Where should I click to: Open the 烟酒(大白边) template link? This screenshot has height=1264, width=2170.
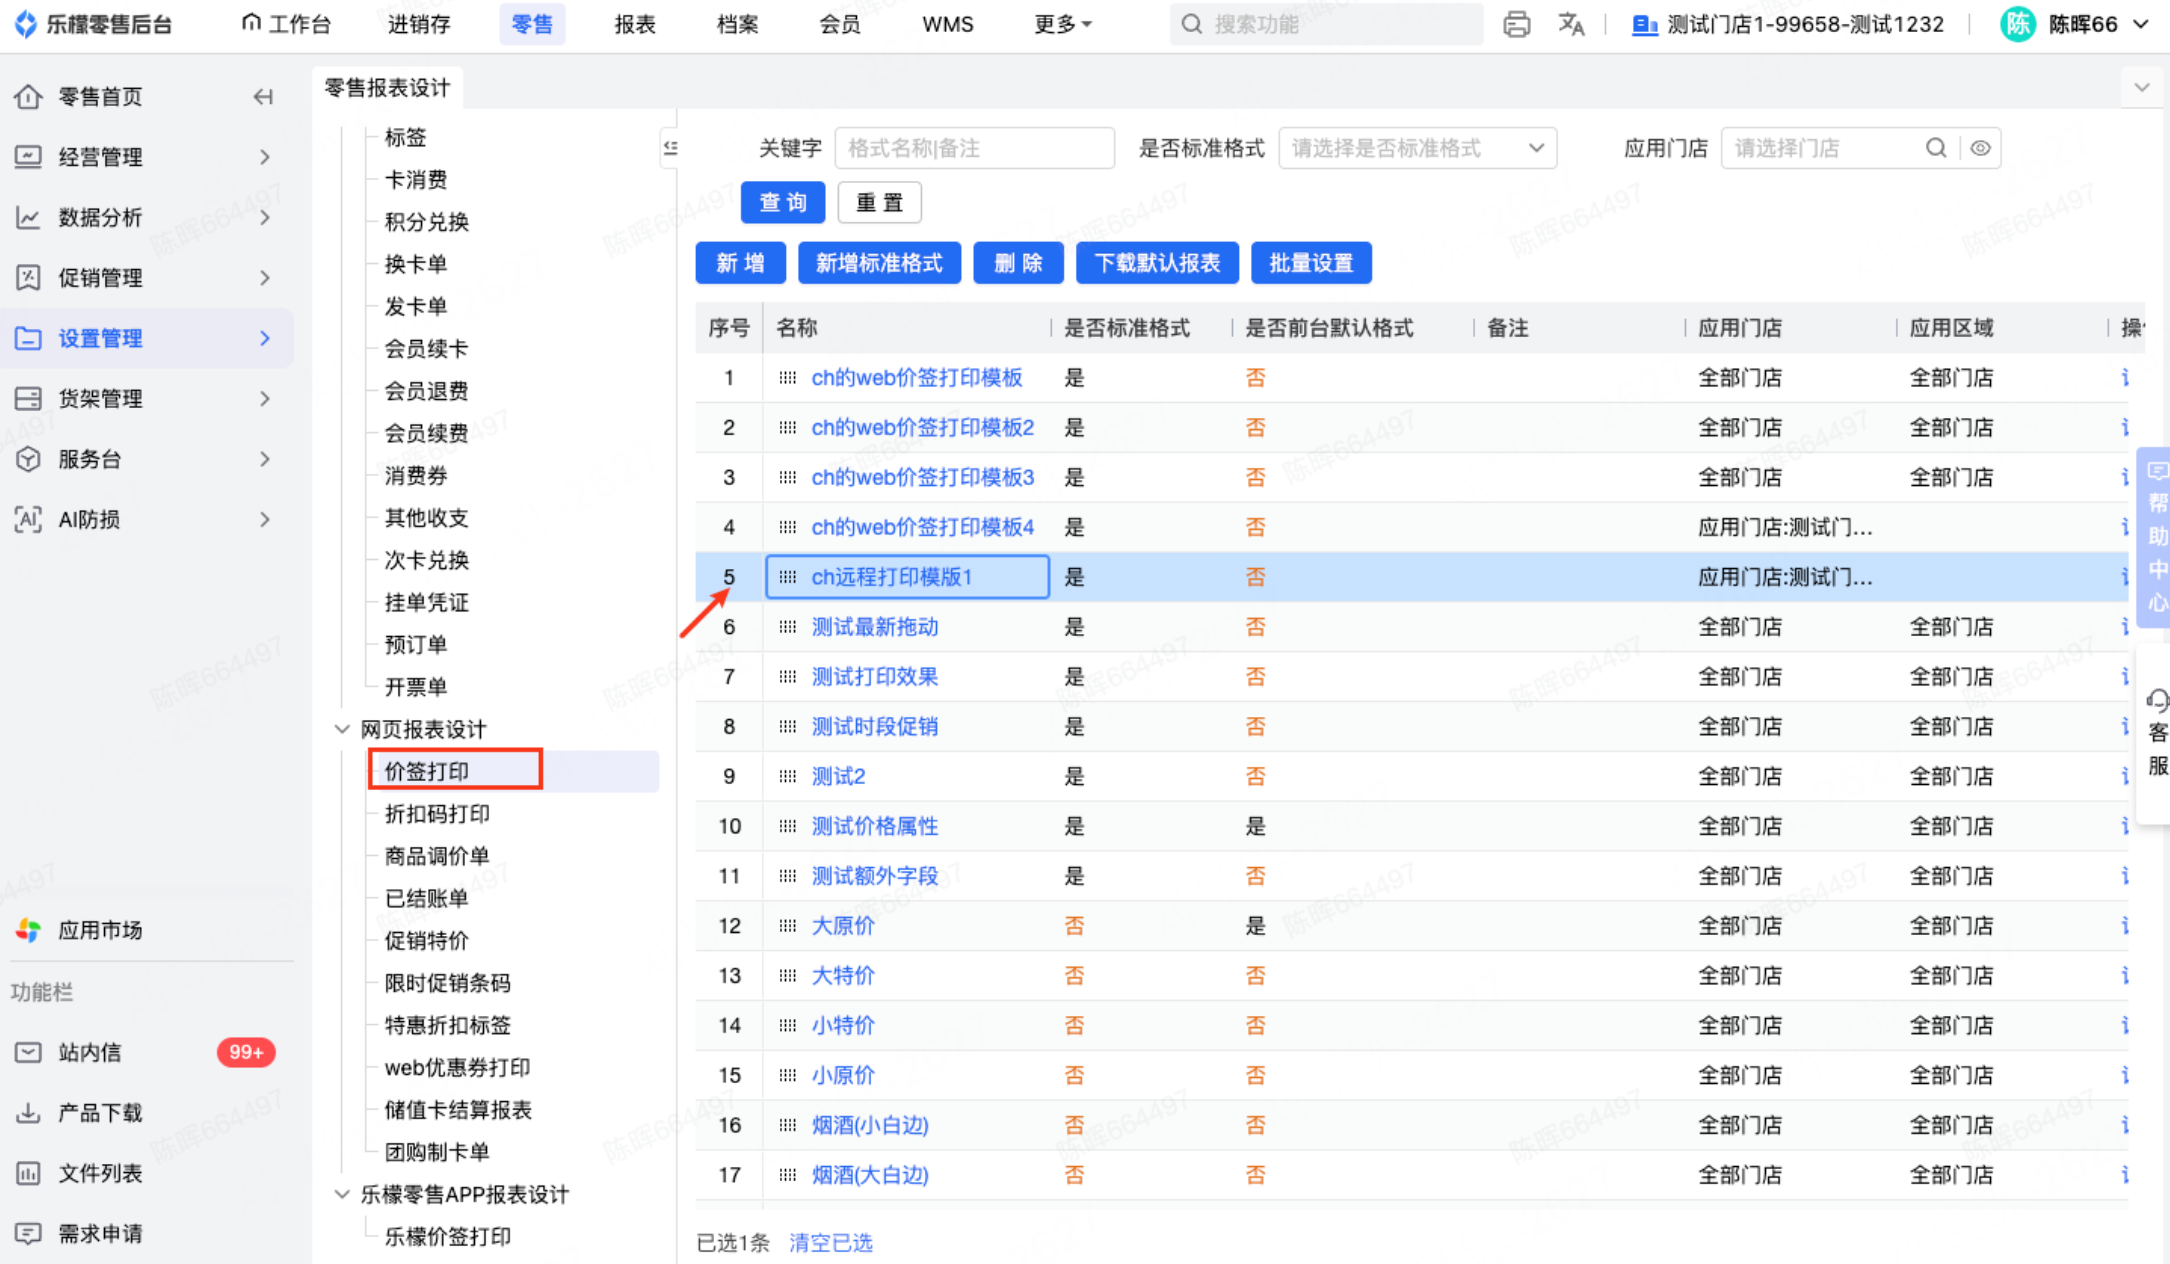pos(870,1175)
